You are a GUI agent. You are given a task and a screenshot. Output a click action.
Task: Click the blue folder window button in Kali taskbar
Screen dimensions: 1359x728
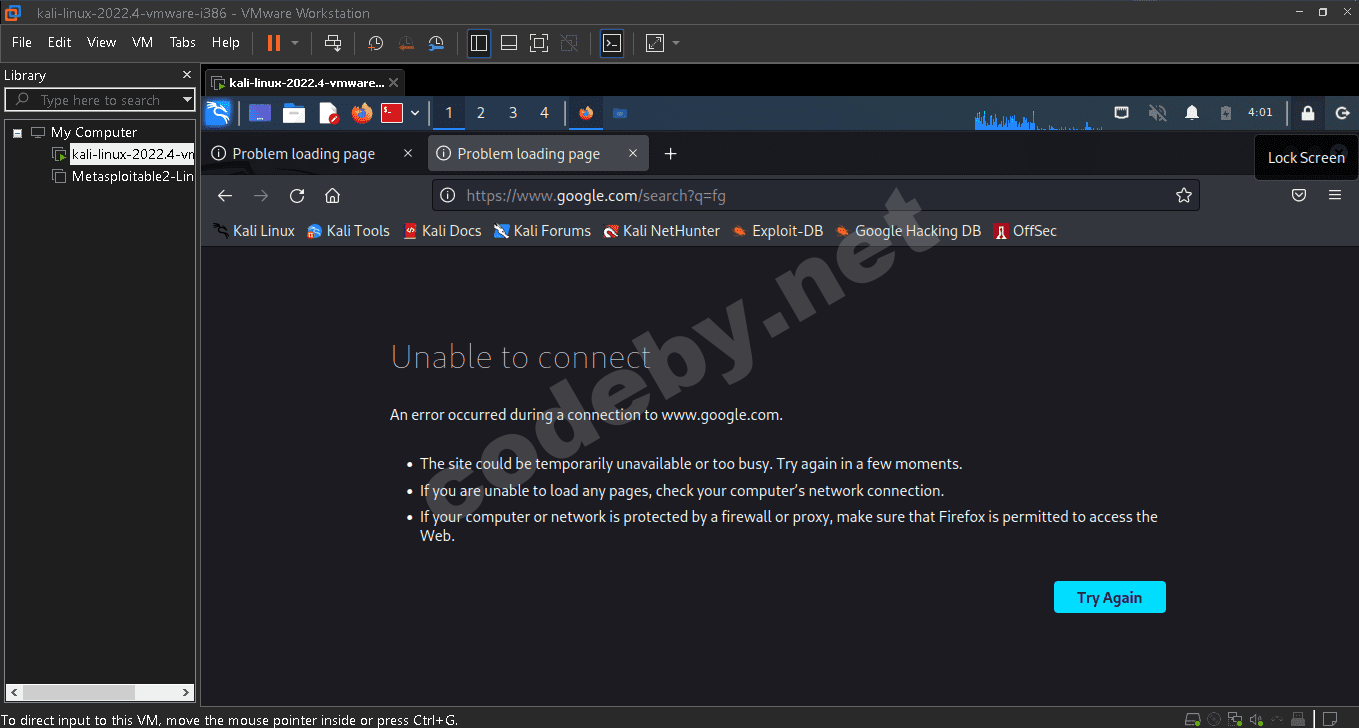[x=620, y=113]
